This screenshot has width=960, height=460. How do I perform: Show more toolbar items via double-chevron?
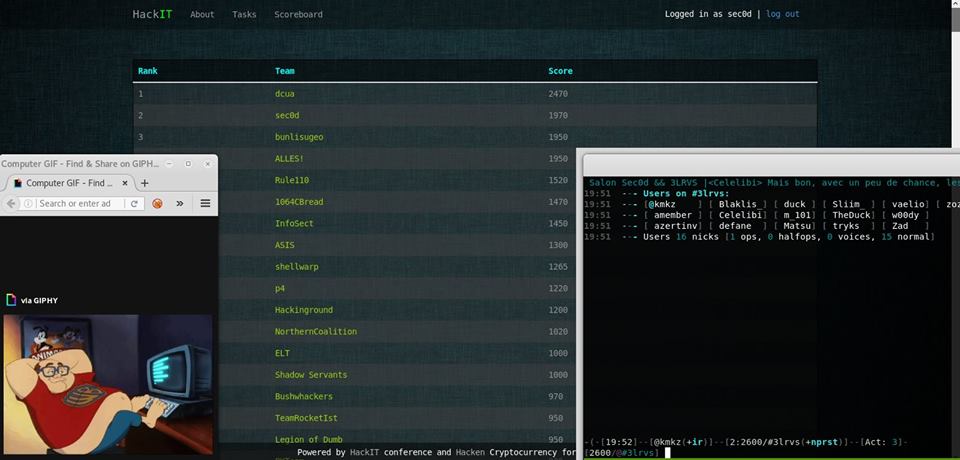[x=180, y=203]
